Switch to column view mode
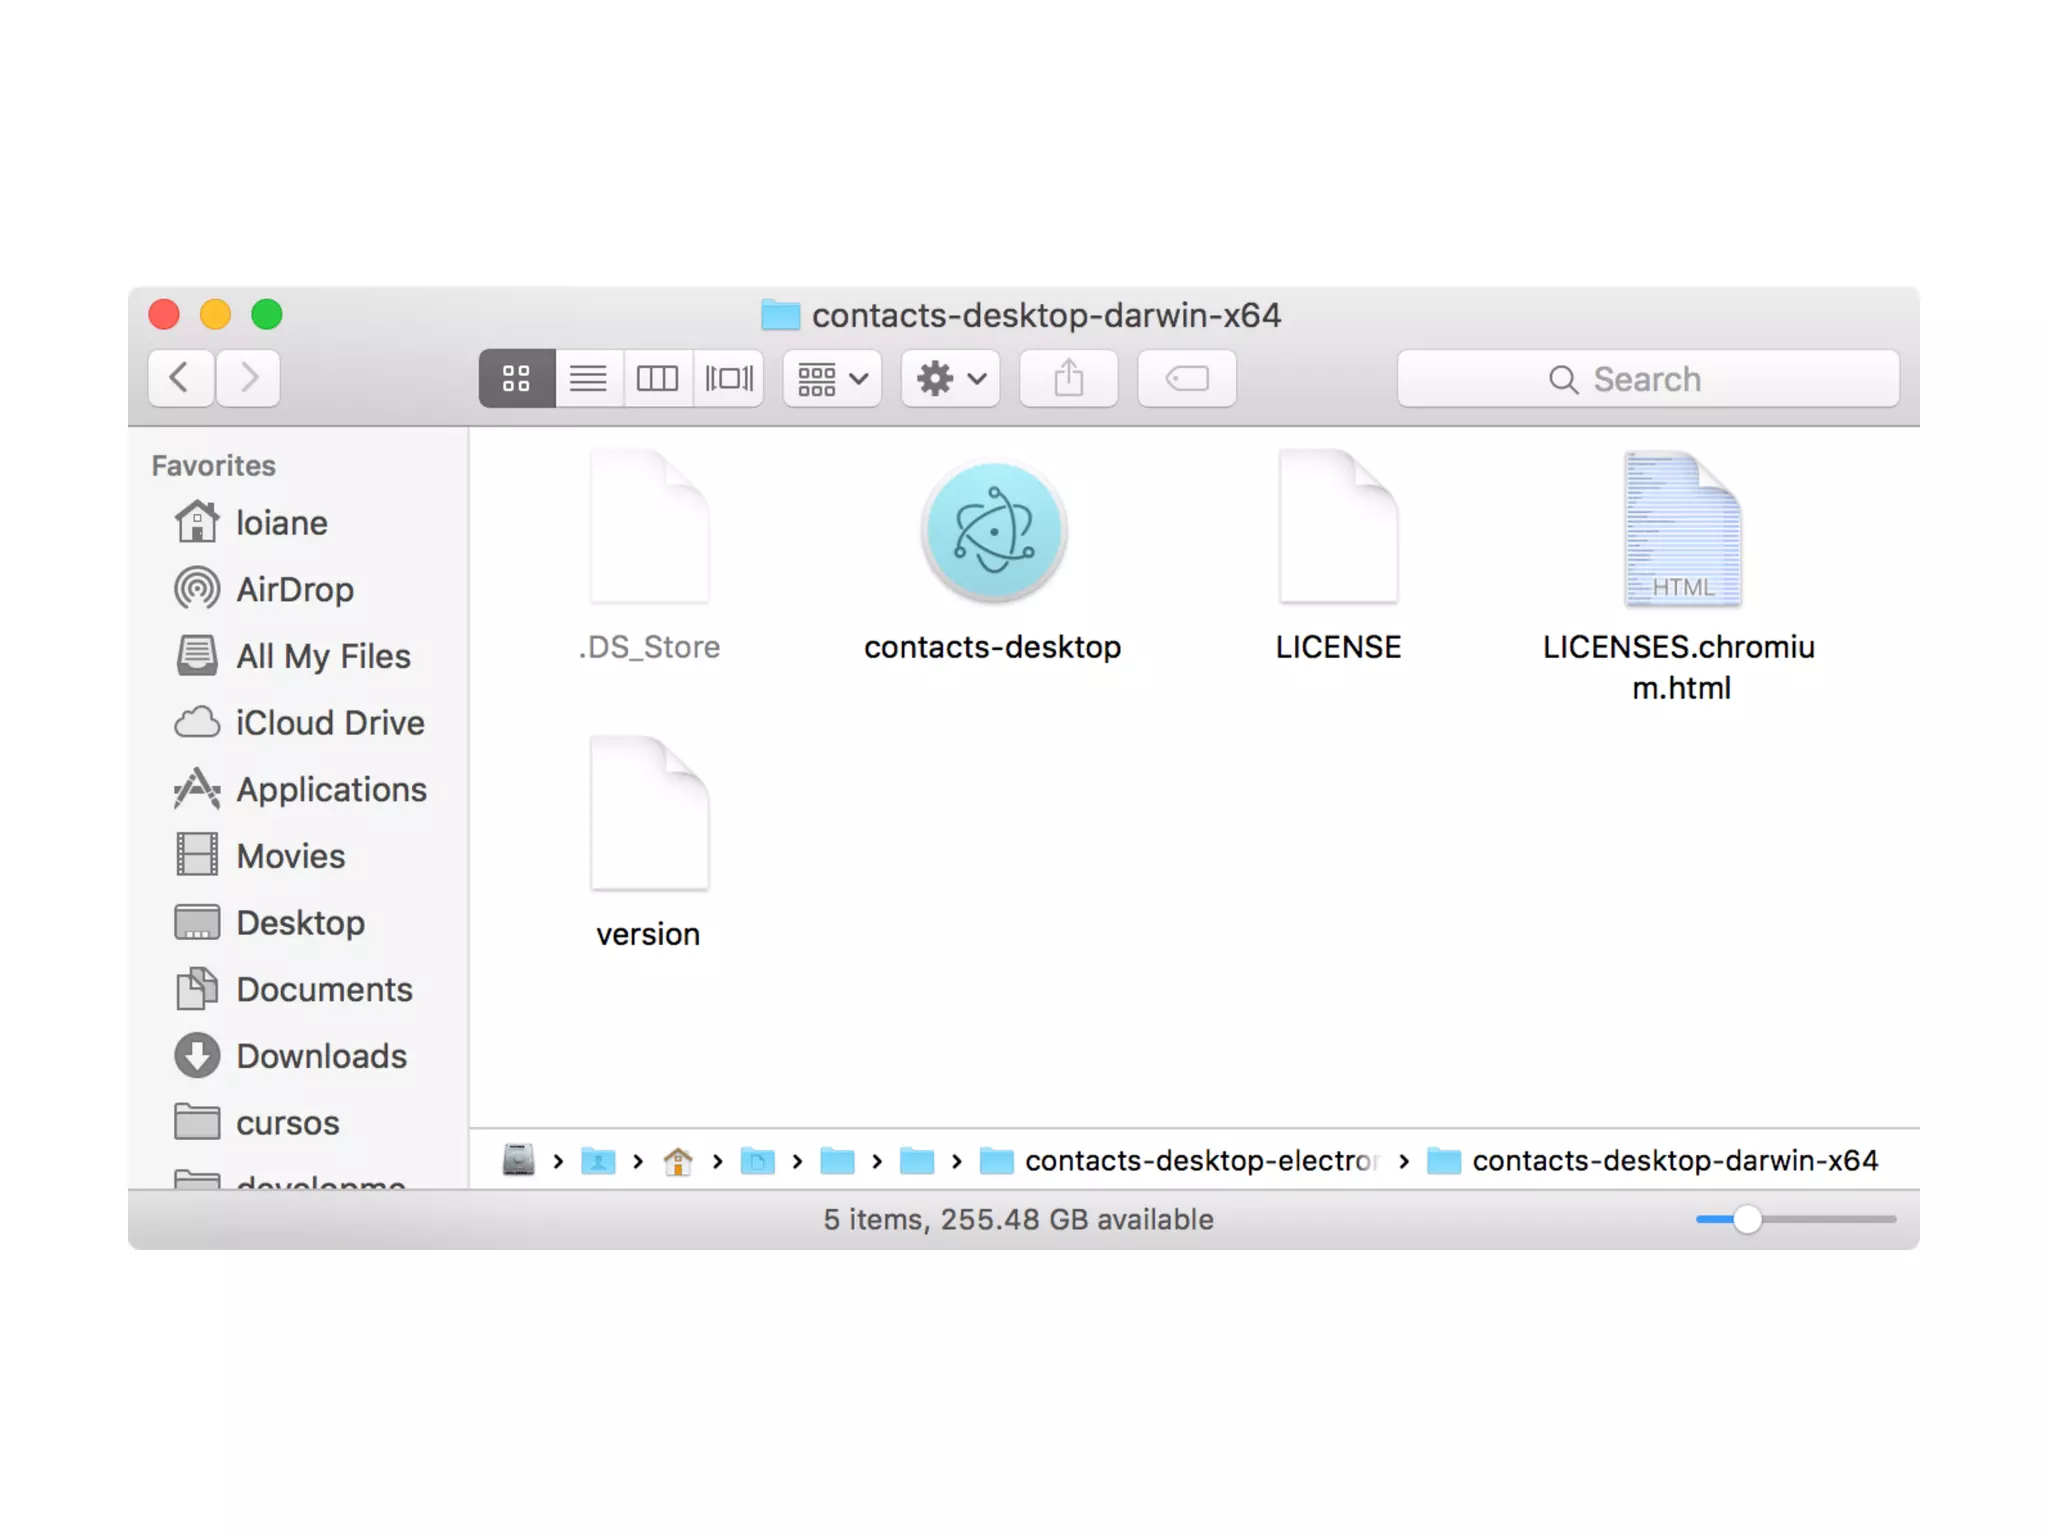The height and width of the screenshot is (1536, 2048). pos(657,378)
